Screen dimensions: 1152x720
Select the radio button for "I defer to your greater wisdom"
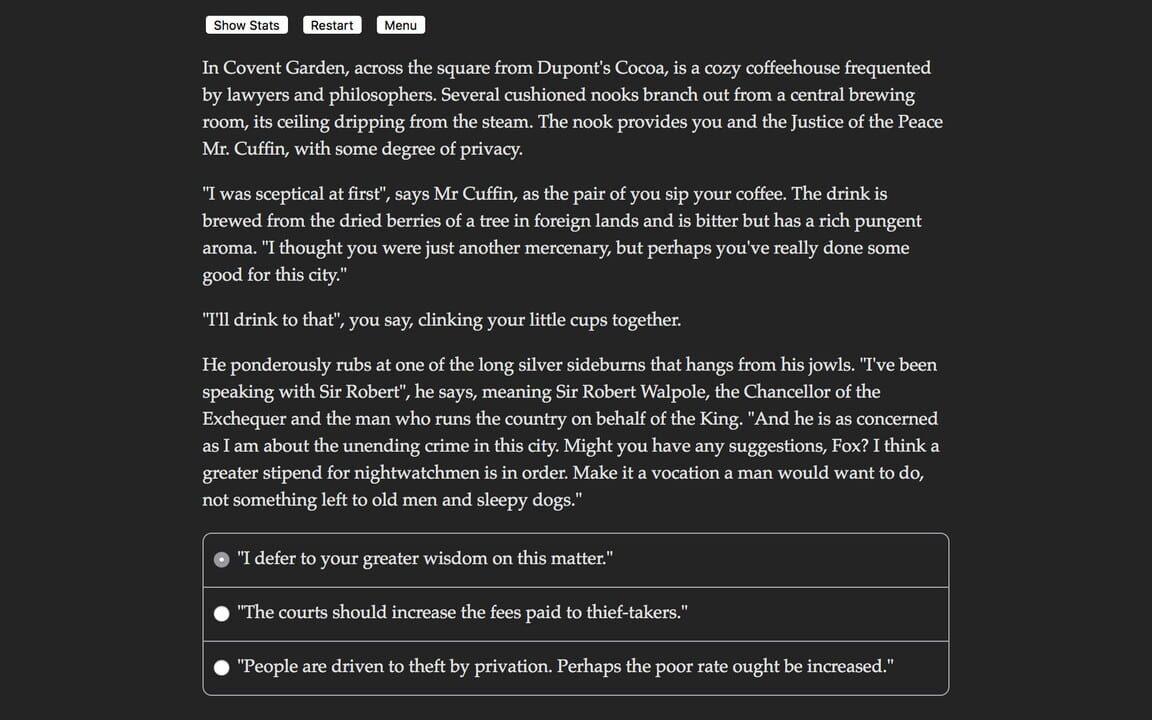pos(221,559)
